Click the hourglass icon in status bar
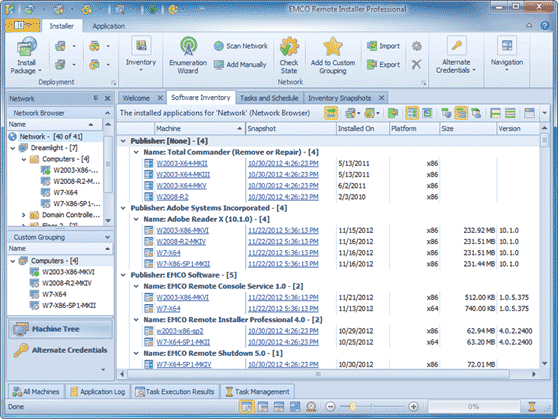 [532, 406]
